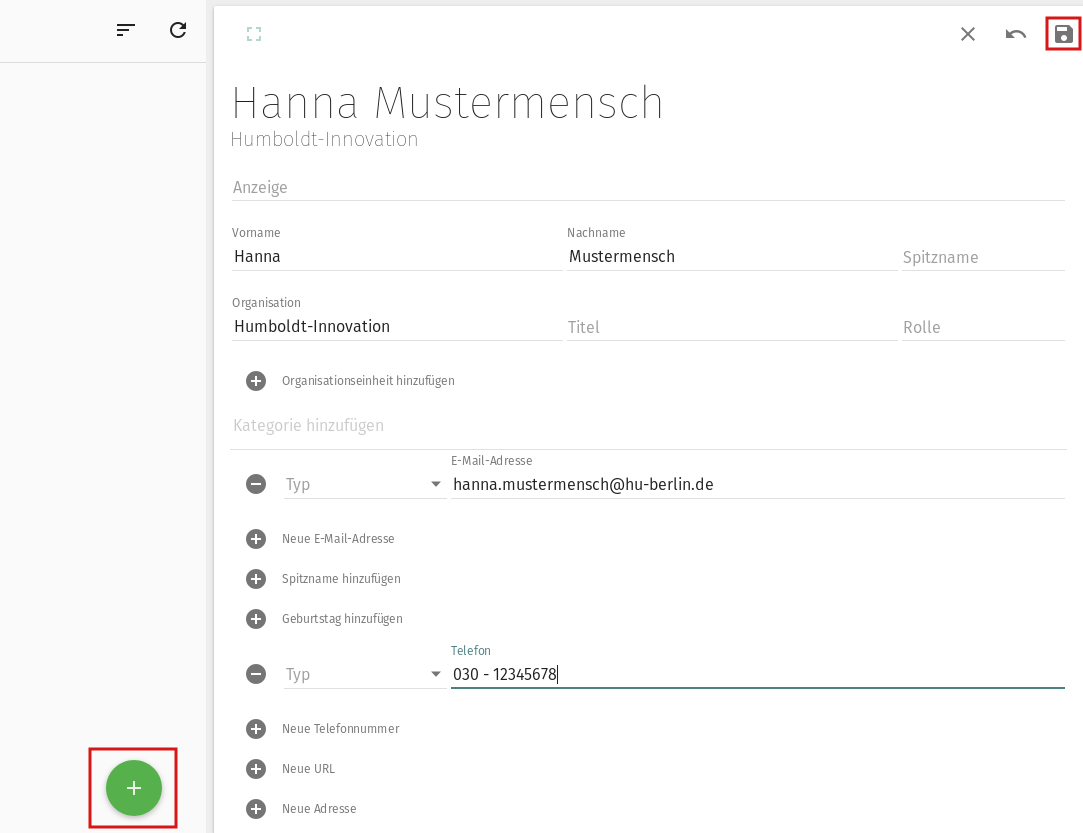Screen dimensions: 1083x833
Task: Add Organisationseinheit hinzufügen entry
Action: point(256,381)
